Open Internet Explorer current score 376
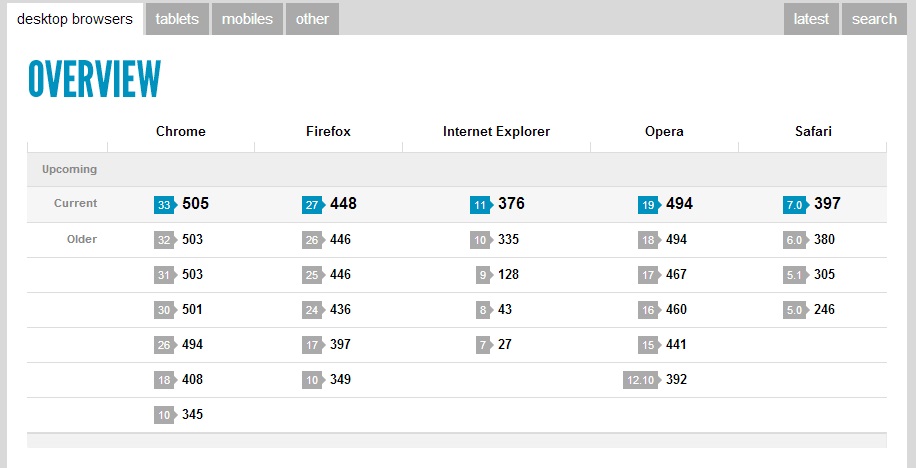Screen dimensions: 916x468 511,204
